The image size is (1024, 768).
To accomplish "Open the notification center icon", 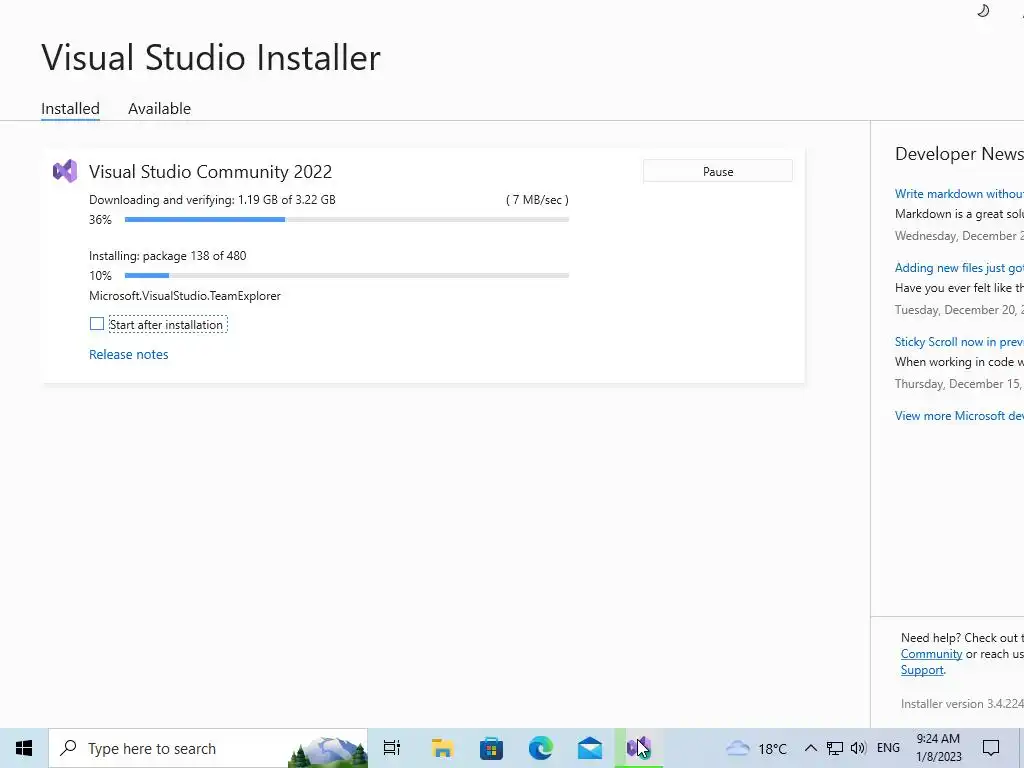I will 991,748.
